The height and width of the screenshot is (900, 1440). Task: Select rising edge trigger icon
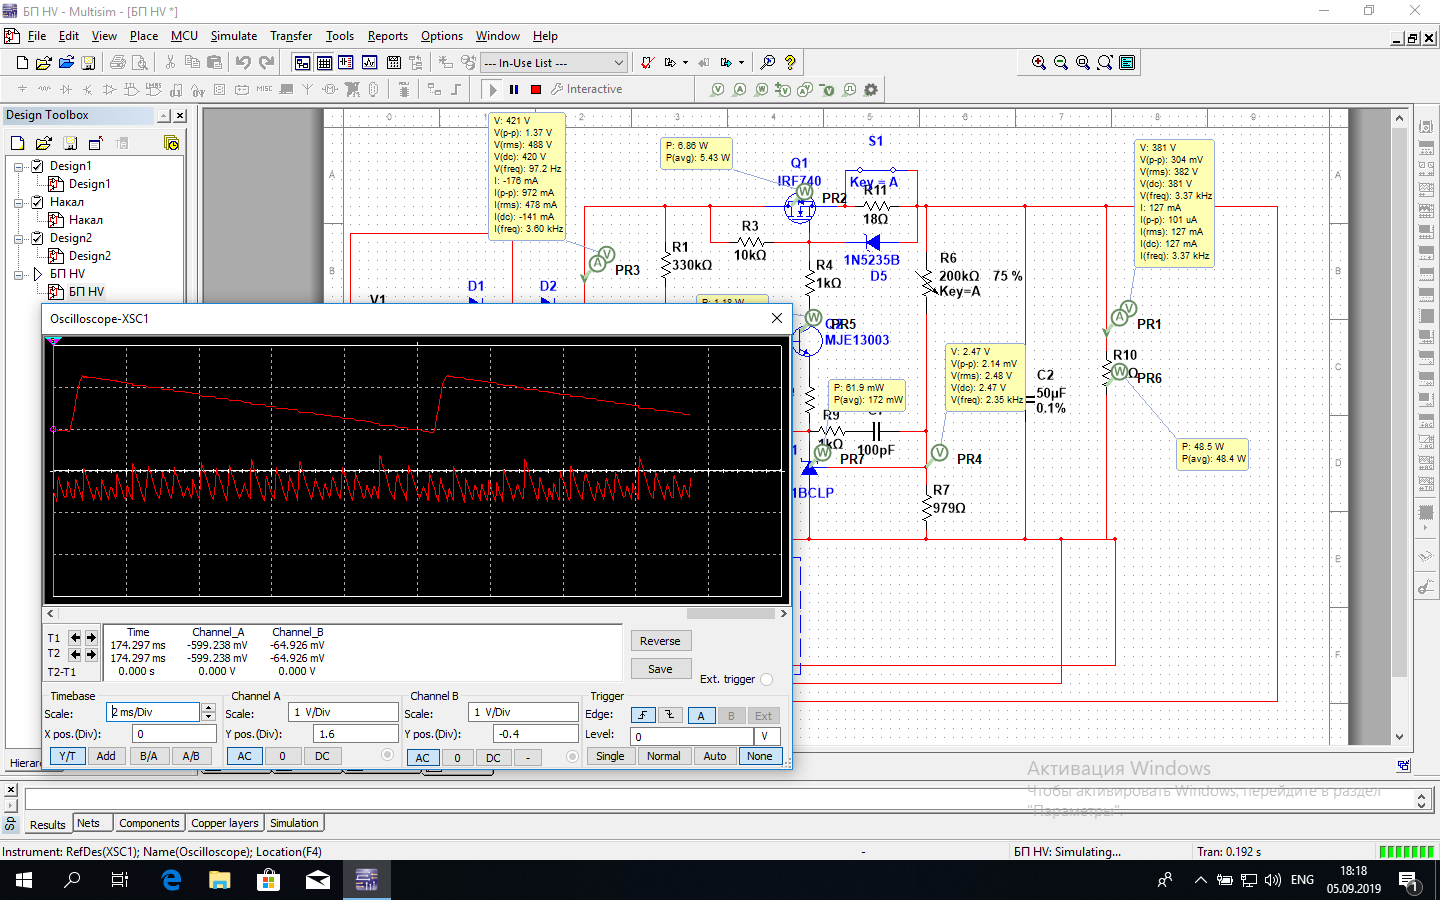pyautogui.click(x=642, y=715)
